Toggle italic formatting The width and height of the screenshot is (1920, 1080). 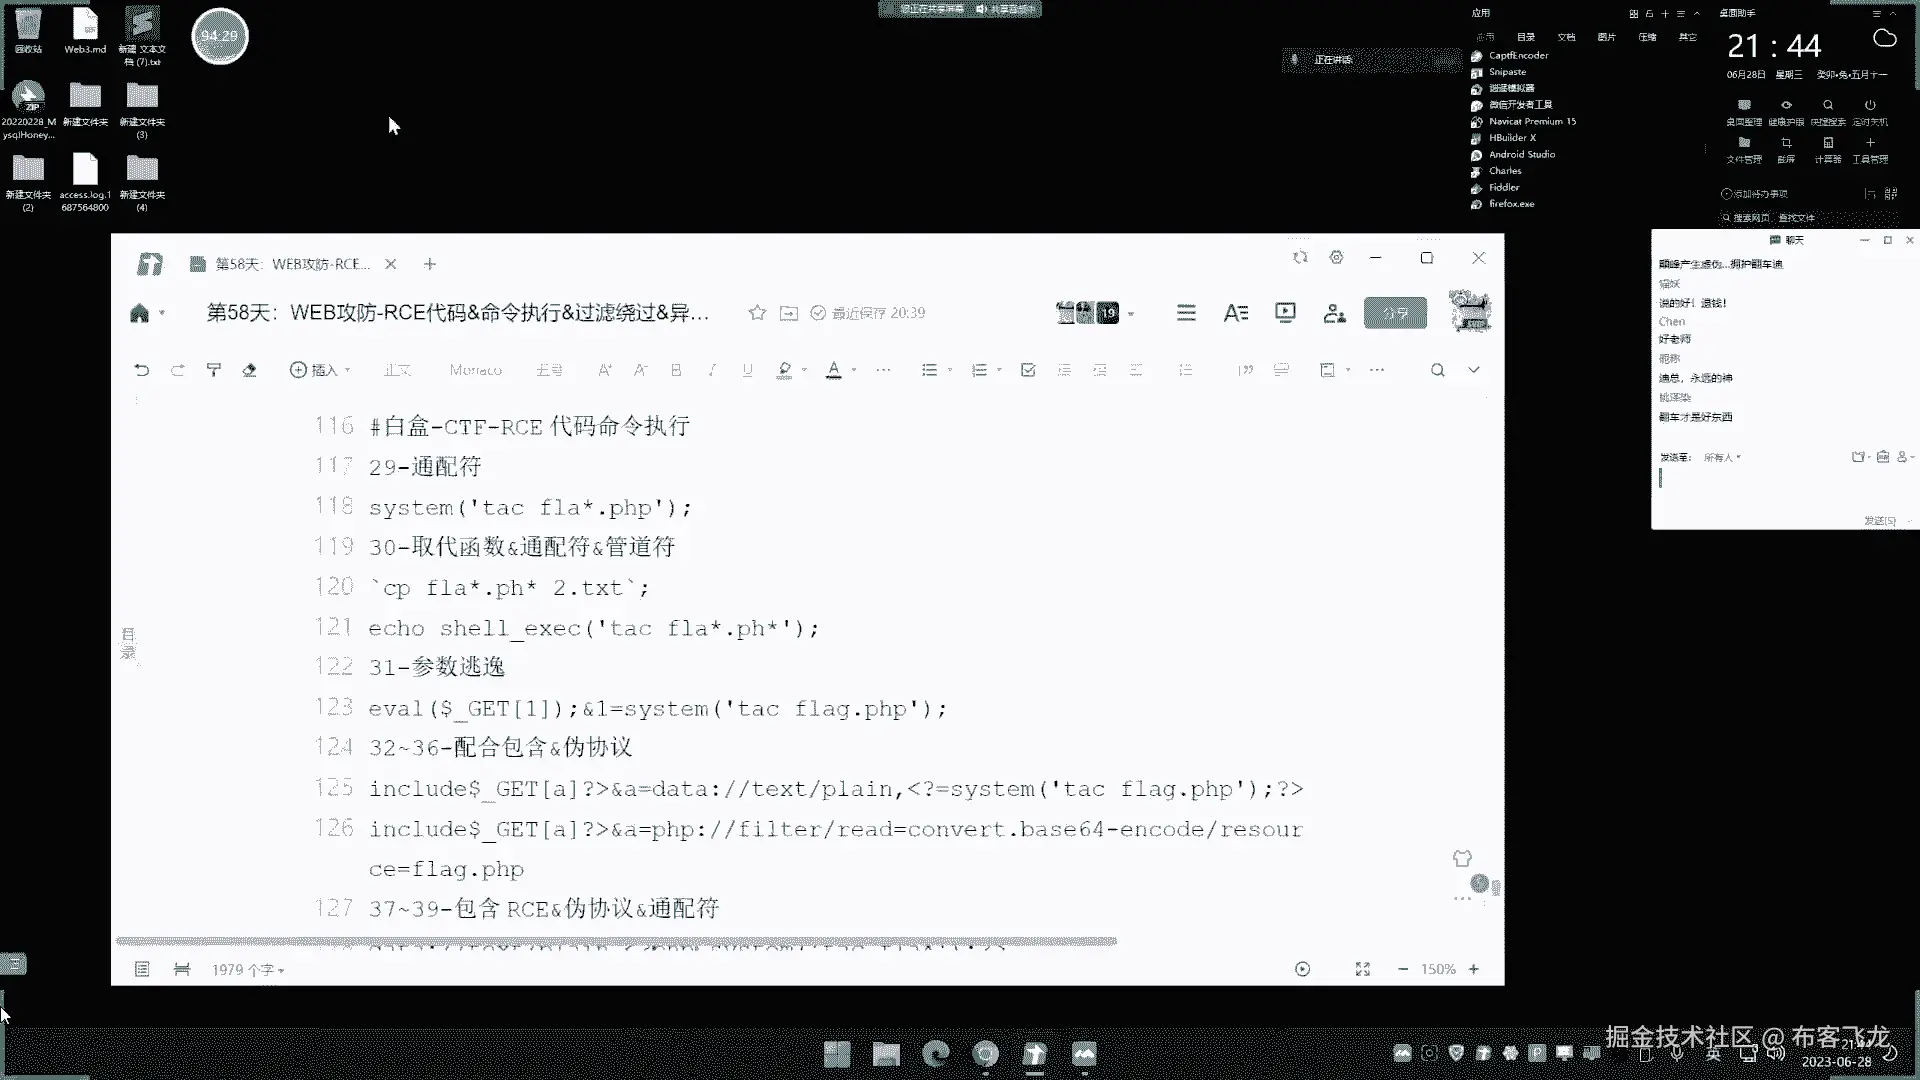712,370
